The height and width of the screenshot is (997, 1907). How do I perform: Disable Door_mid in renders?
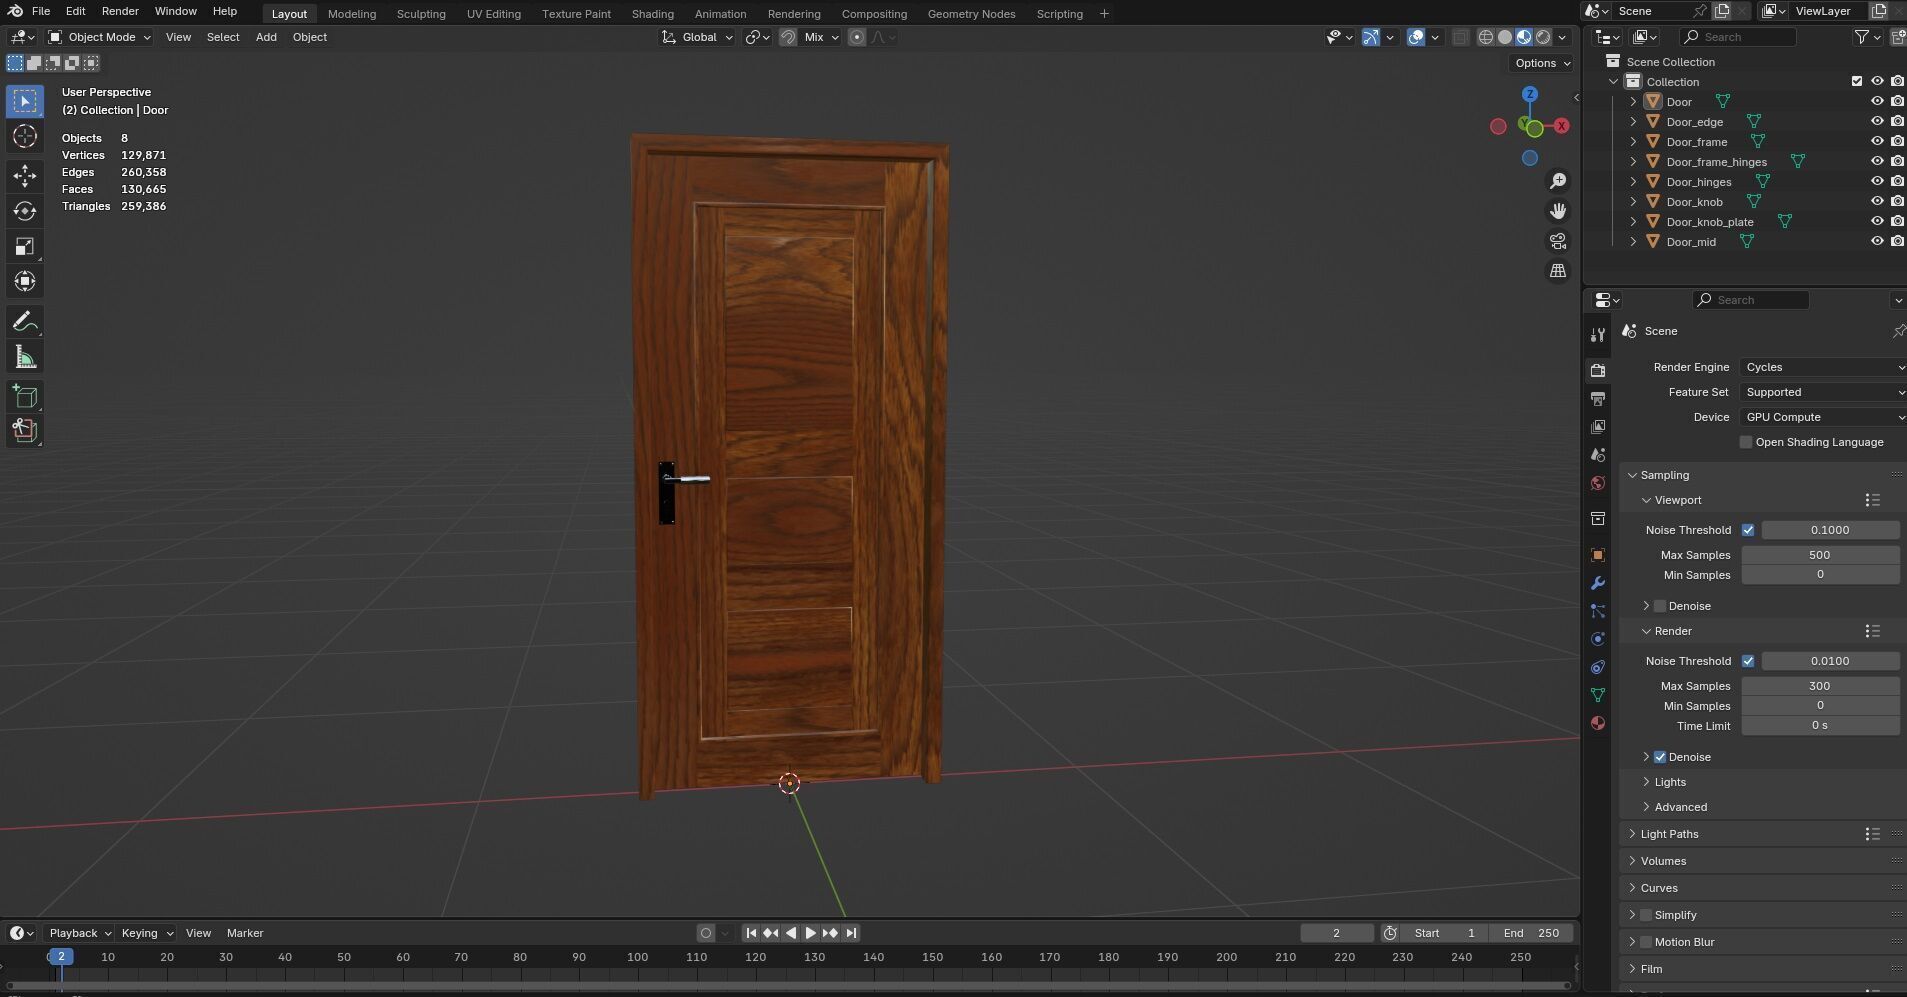[1897, 241]
